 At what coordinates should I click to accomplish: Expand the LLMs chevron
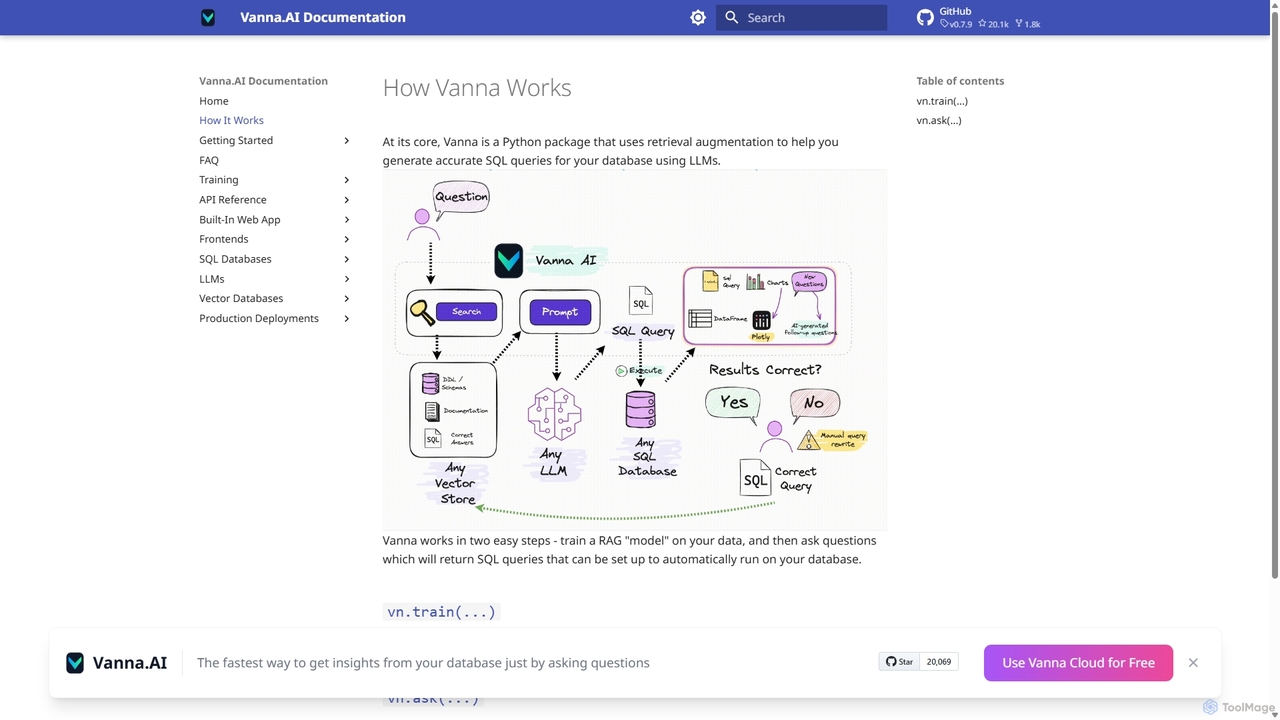[347, 279]
